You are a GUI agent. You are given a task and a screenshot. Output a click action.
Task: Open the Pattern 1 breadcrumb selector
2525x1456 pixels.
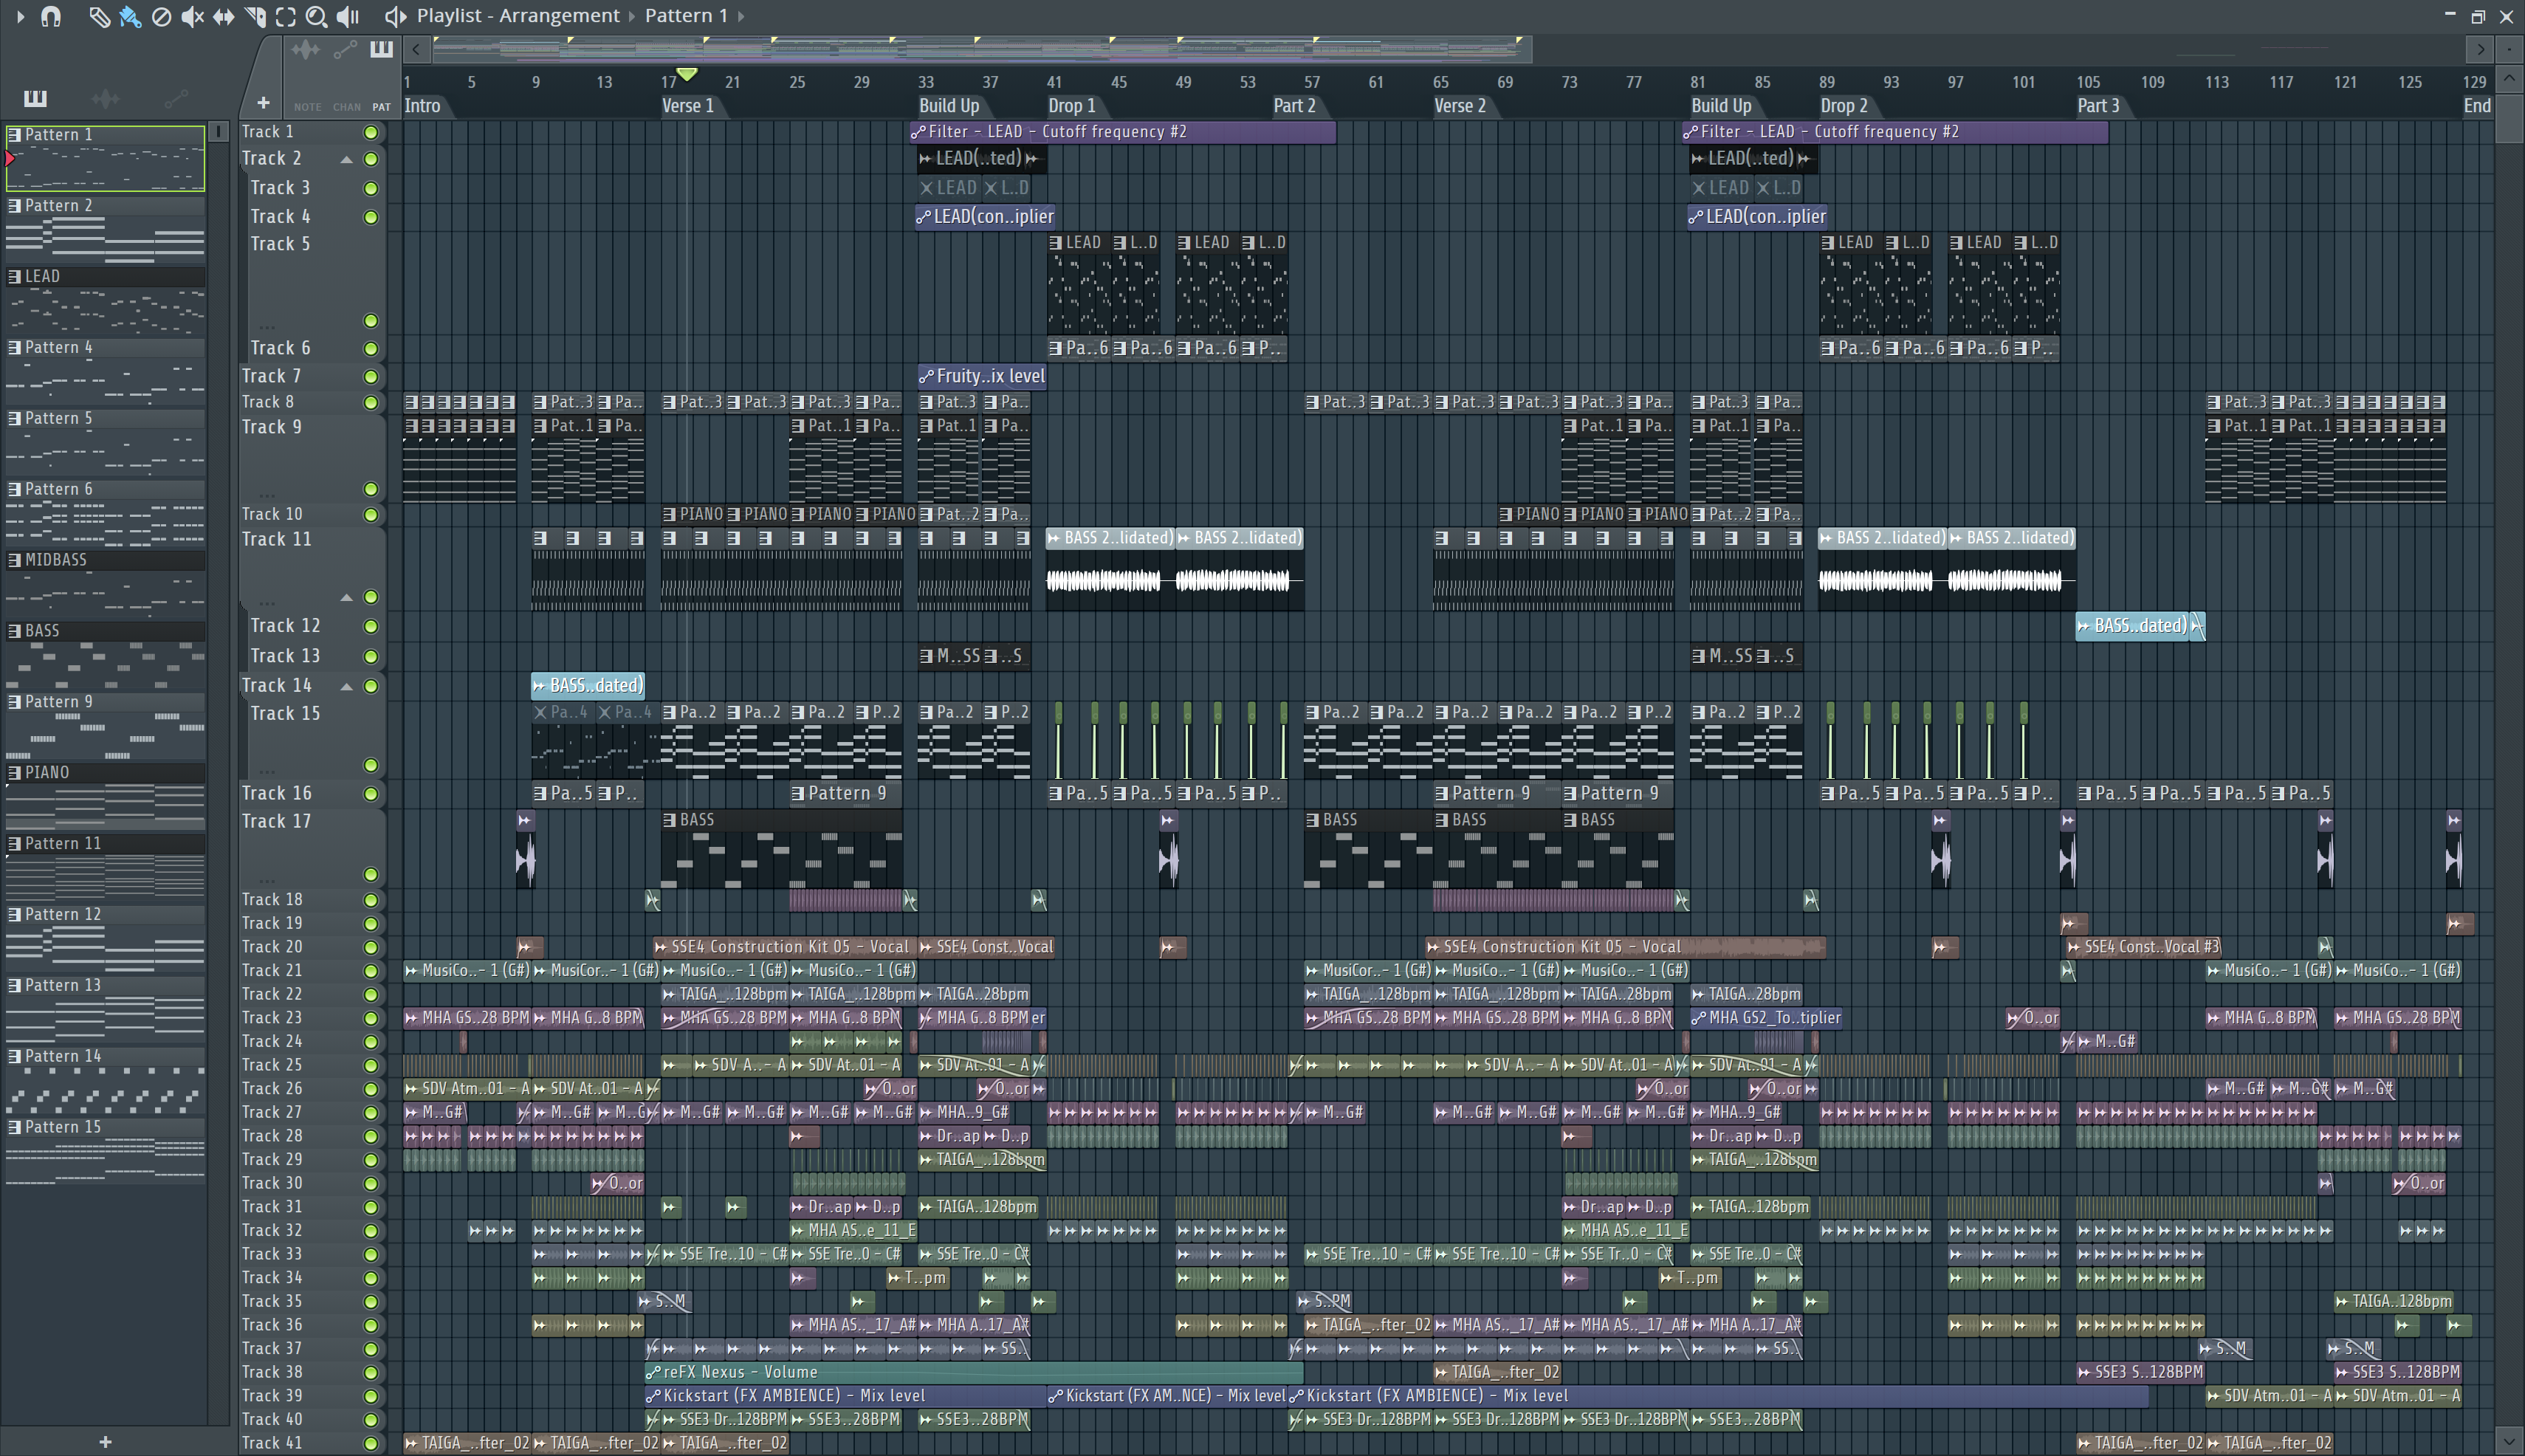(x=686, y=16)
